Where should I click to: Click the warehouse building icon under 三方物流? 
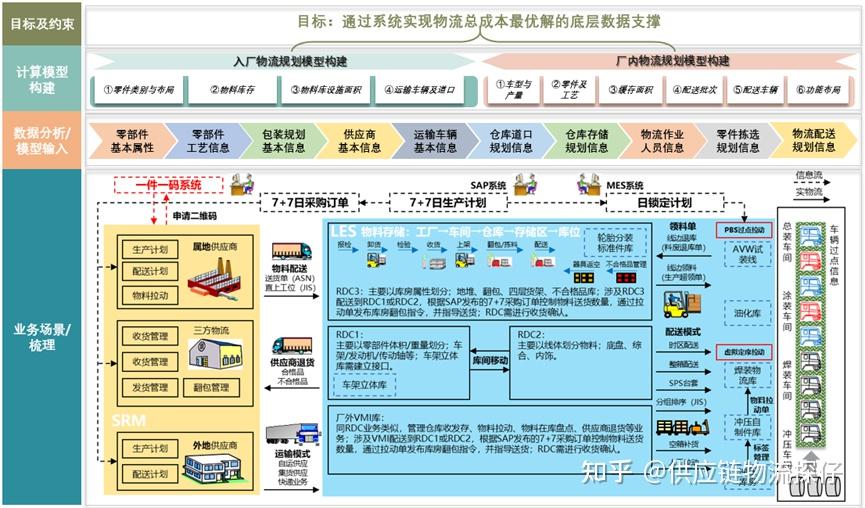click(215, 354)
